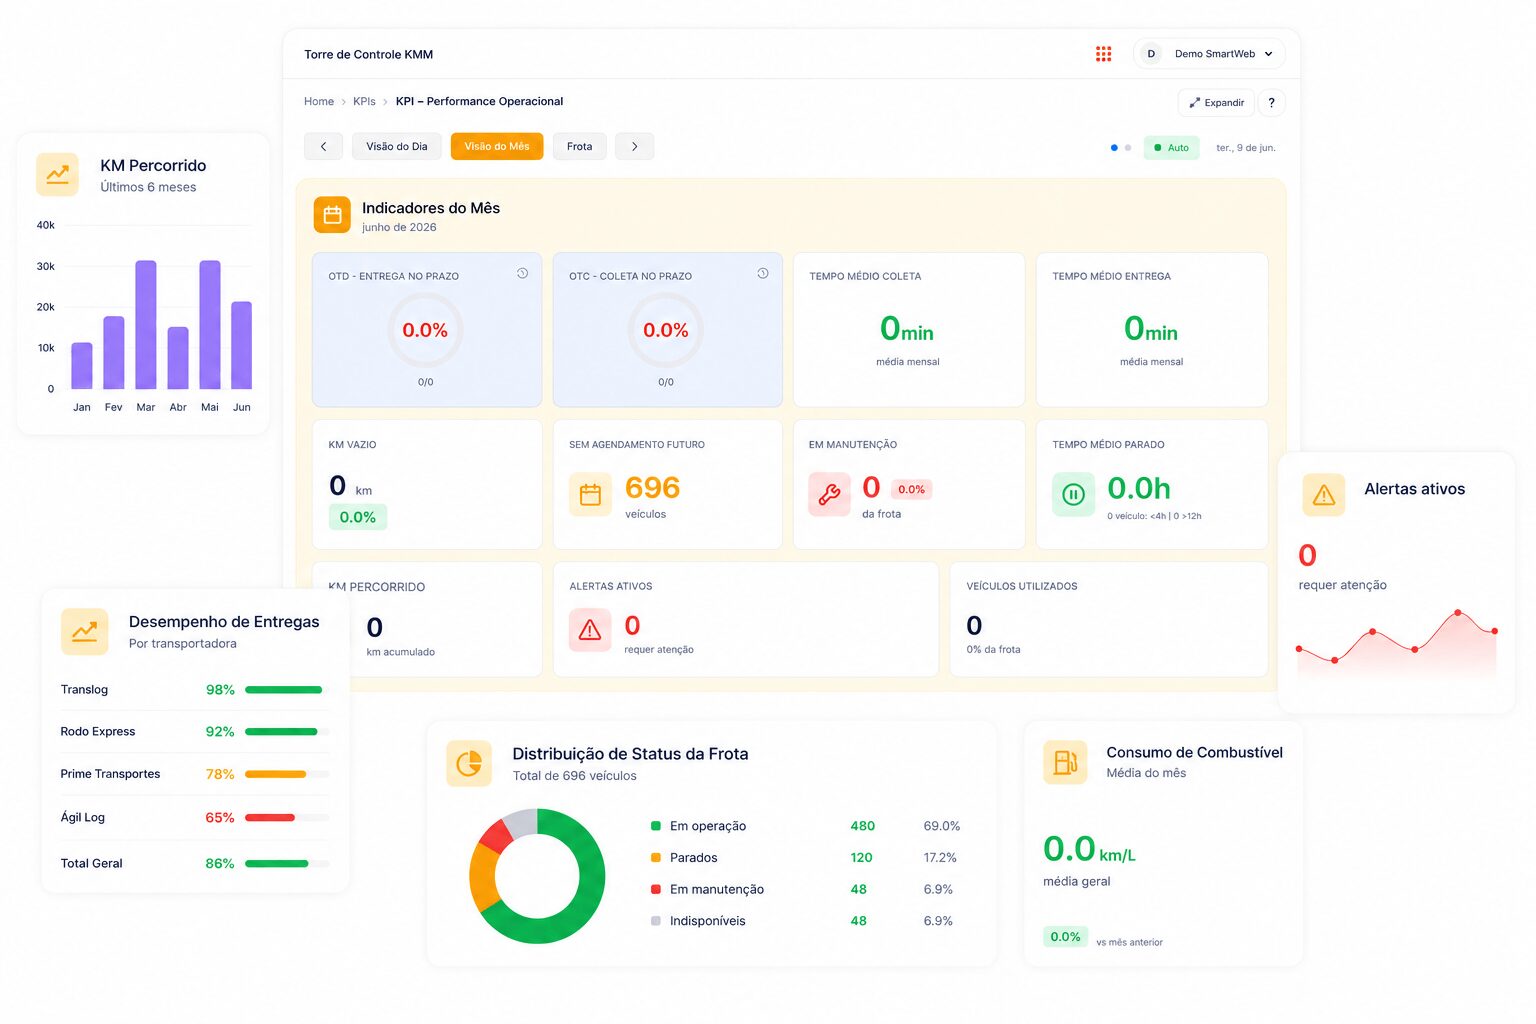Click the pie chart icon near Distribuição de Status
The image size is (1536, 1024).
pos(469,764)
